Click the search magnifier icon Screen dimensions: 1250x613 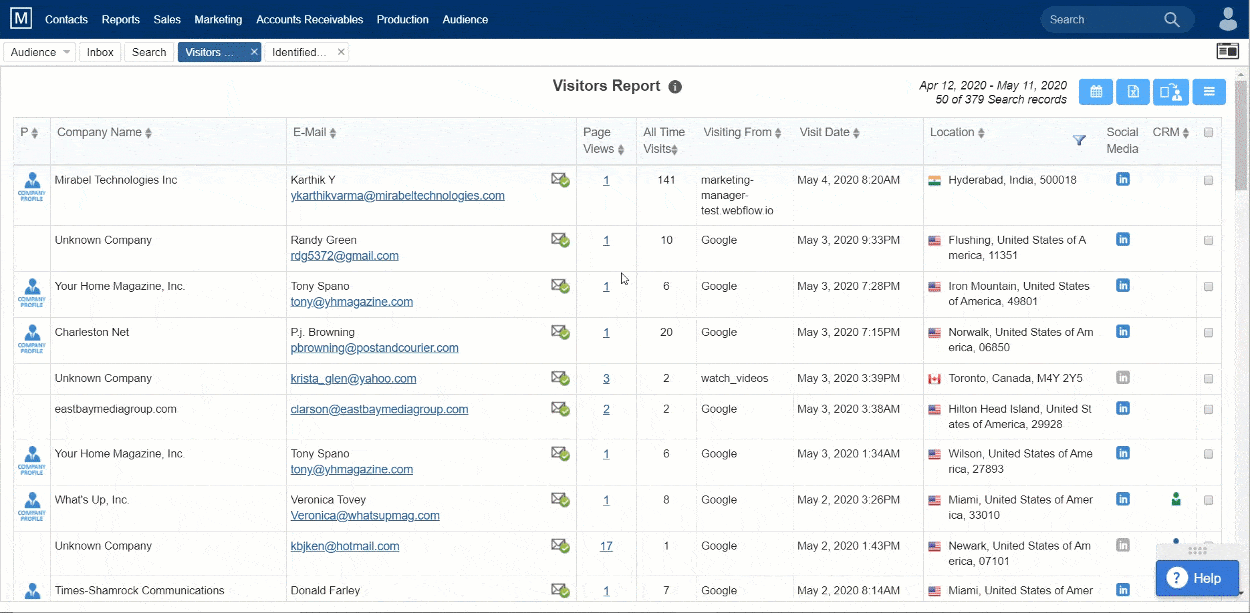coord(1172,19)
